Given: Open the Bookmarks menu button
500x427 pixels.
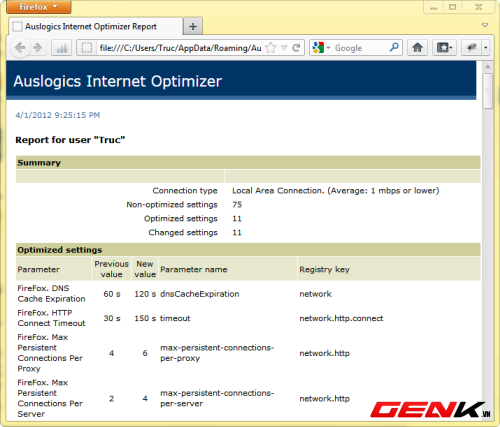Looking at the screenshot, I should pos(444,48).
